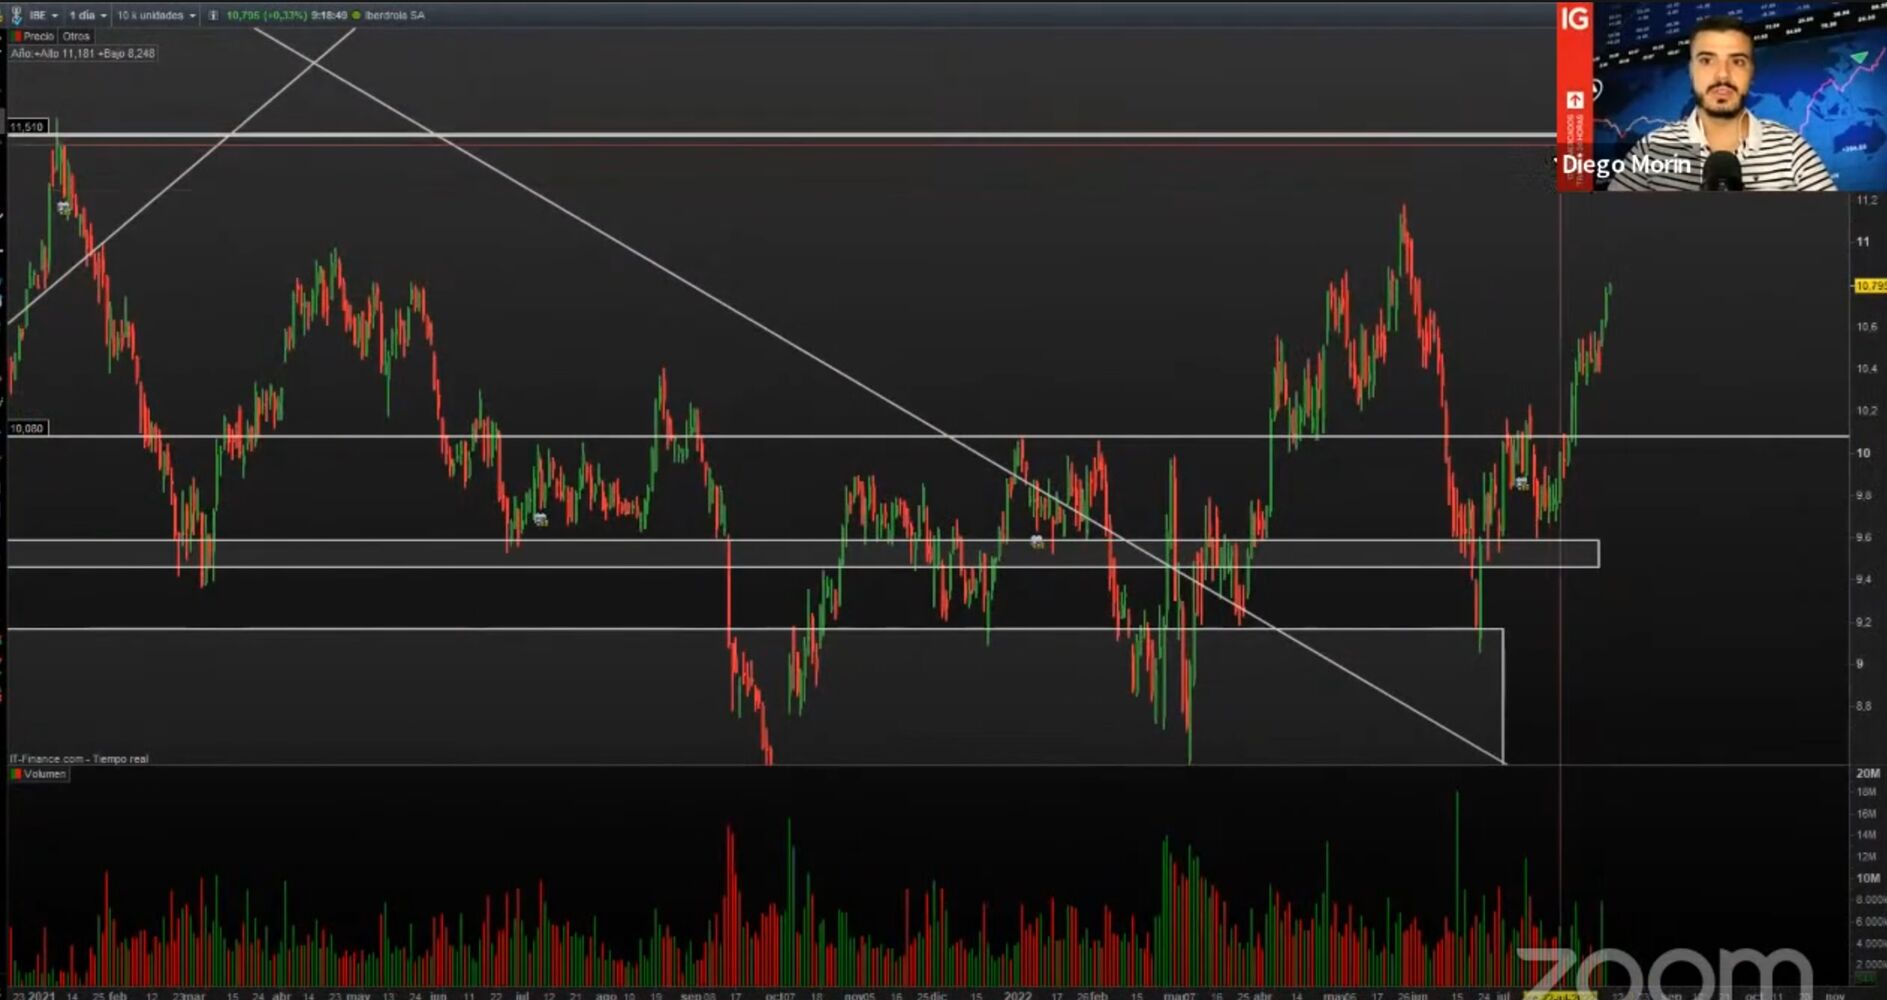Click the price axis label 11
This screenshot has height=1000, width=1887.
[x=1863, y=242]
